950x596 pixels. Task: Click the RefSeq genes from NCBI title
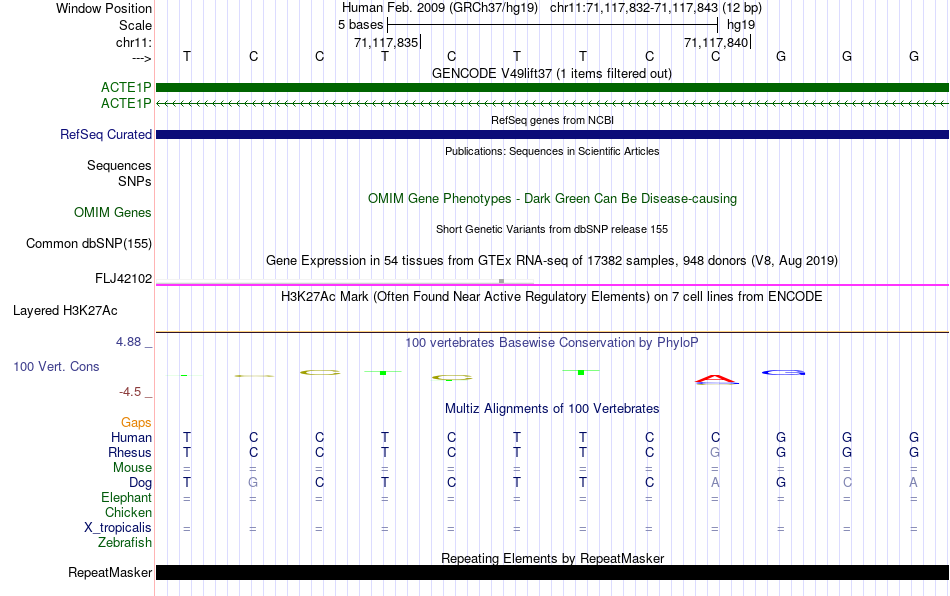(552, 121)
